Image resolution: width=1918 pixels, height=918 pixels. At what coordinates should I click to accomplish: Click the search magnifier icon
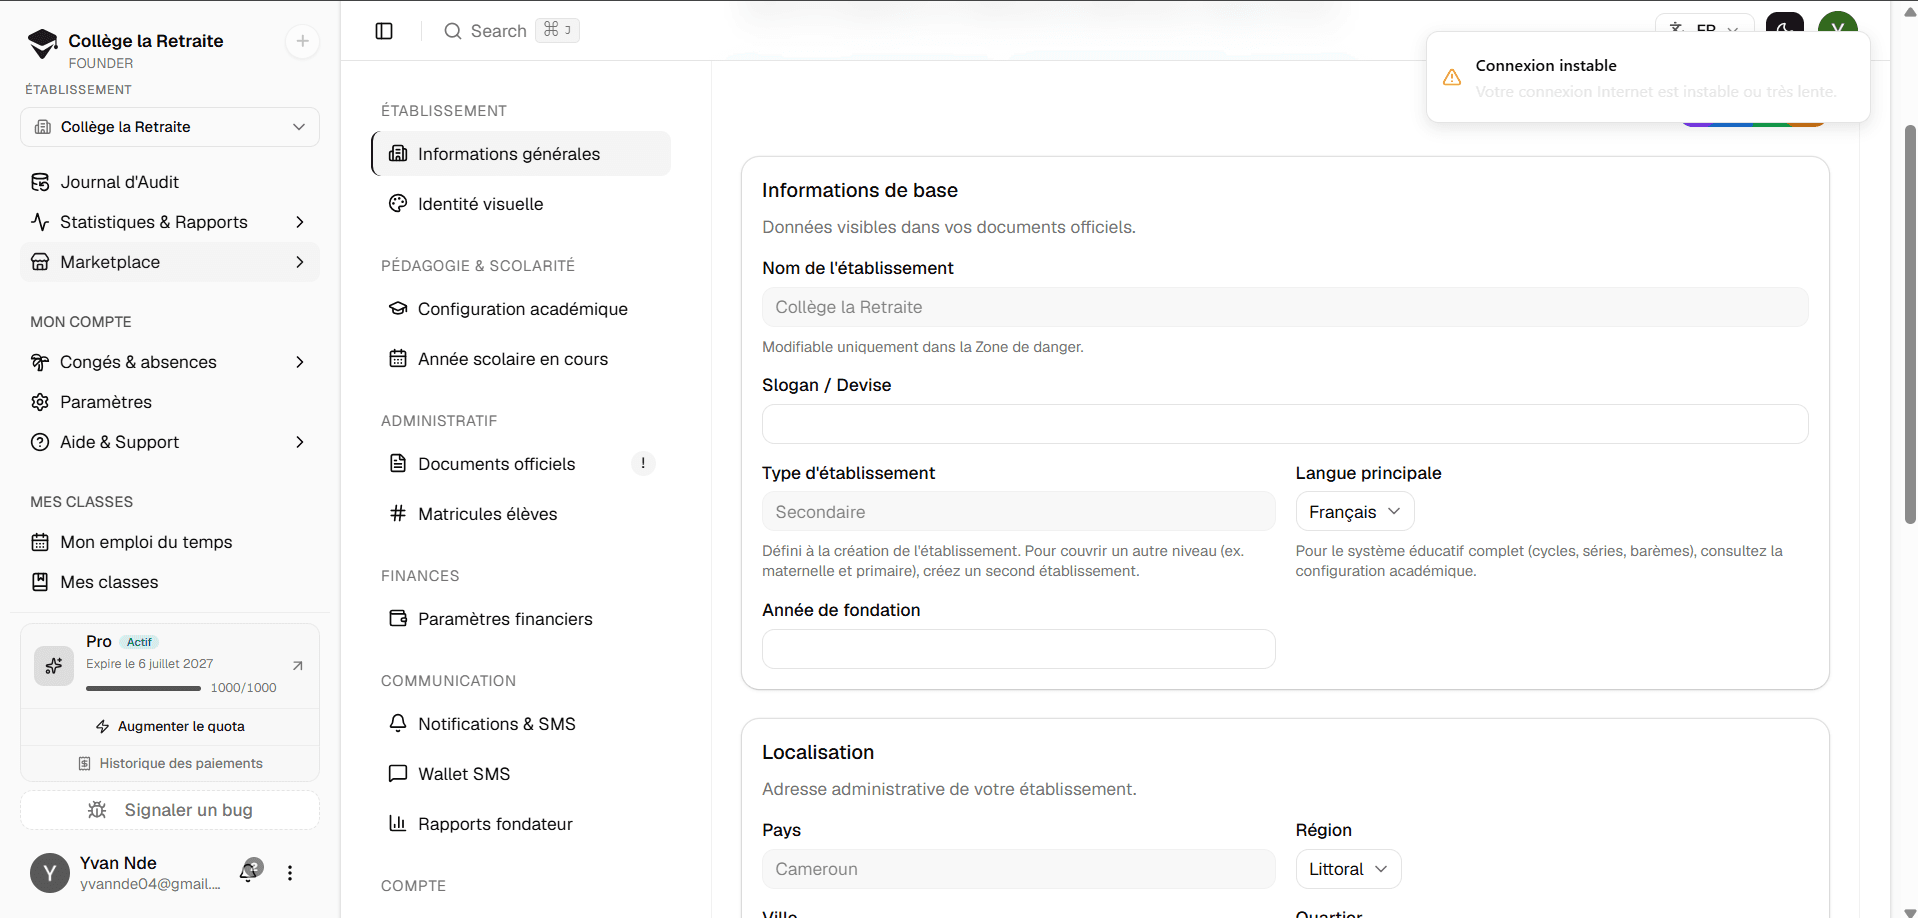tap(453, 31)
